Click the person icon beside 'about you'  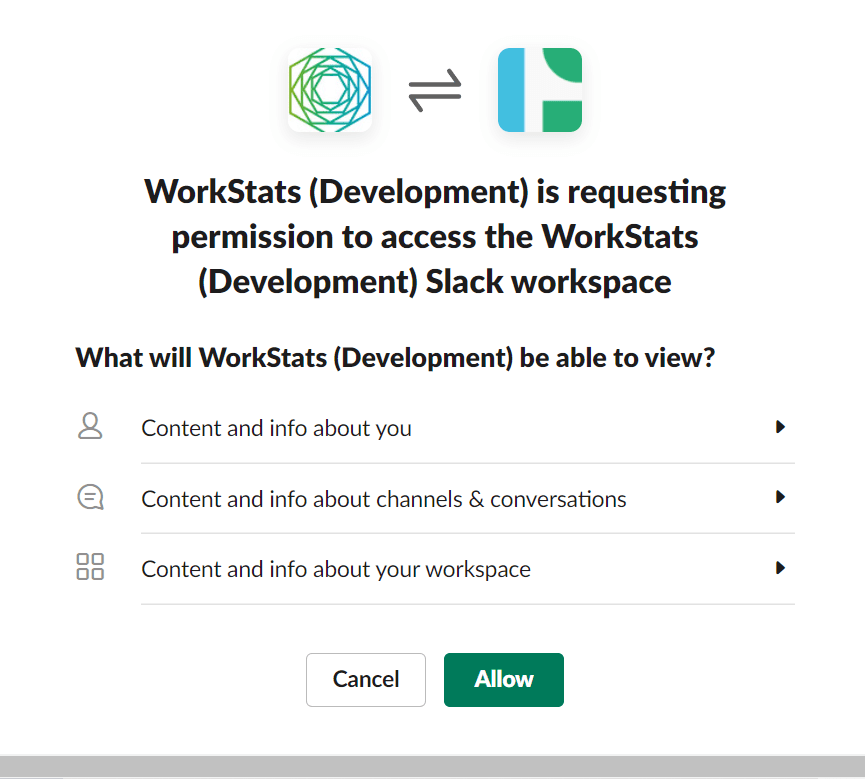point(90,426)
